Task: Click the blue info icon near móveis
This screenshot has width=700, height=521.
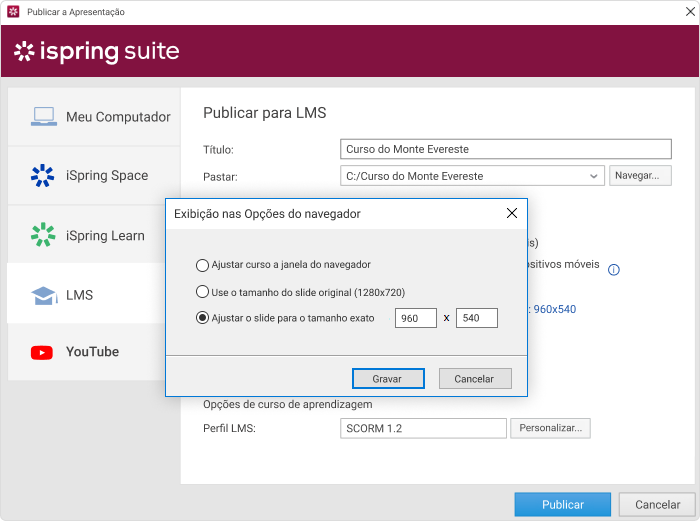Action: pyautogui.click(x=614, y=270)
